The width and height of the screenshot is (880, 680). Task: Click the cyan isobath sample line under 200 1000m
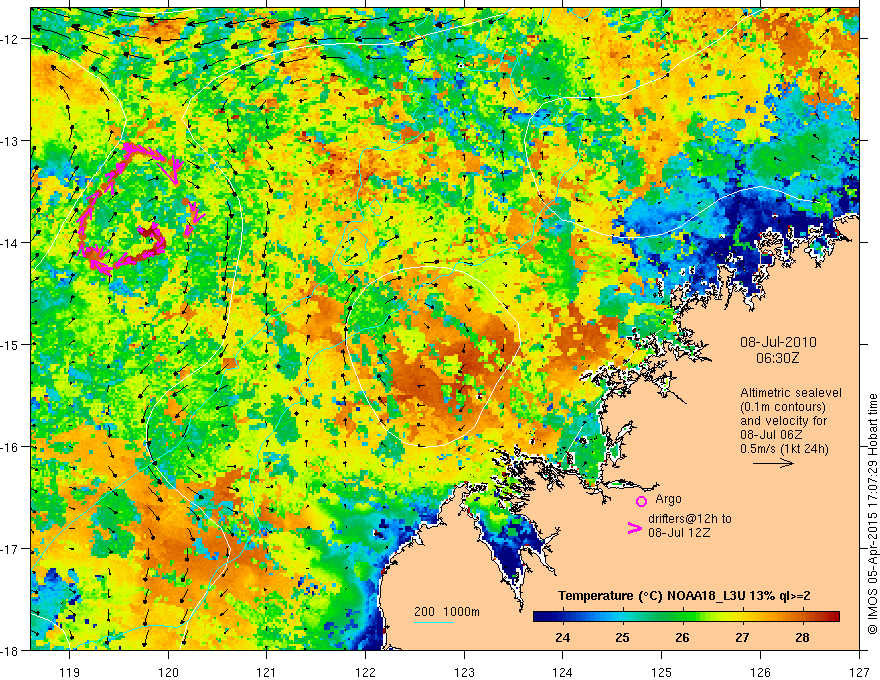tap(433, 622)
